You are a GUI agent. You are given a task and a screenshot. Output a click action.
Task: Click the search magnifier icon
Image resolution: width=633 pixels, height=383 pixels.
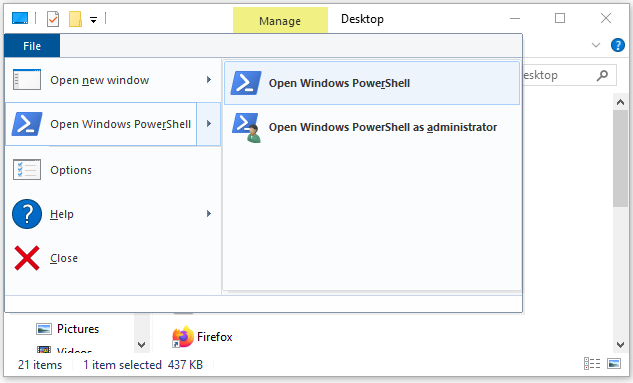602,75
